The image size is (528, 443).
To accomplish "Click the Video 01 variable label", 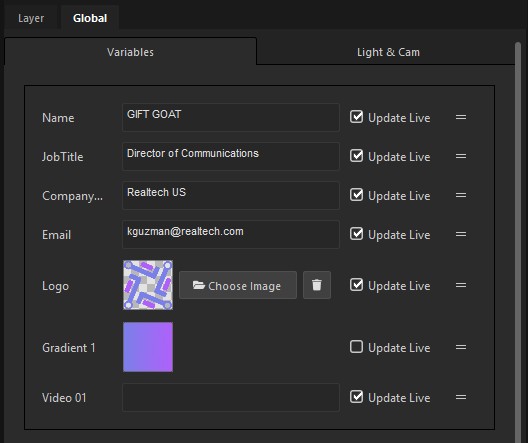I will tap(64, 398).
